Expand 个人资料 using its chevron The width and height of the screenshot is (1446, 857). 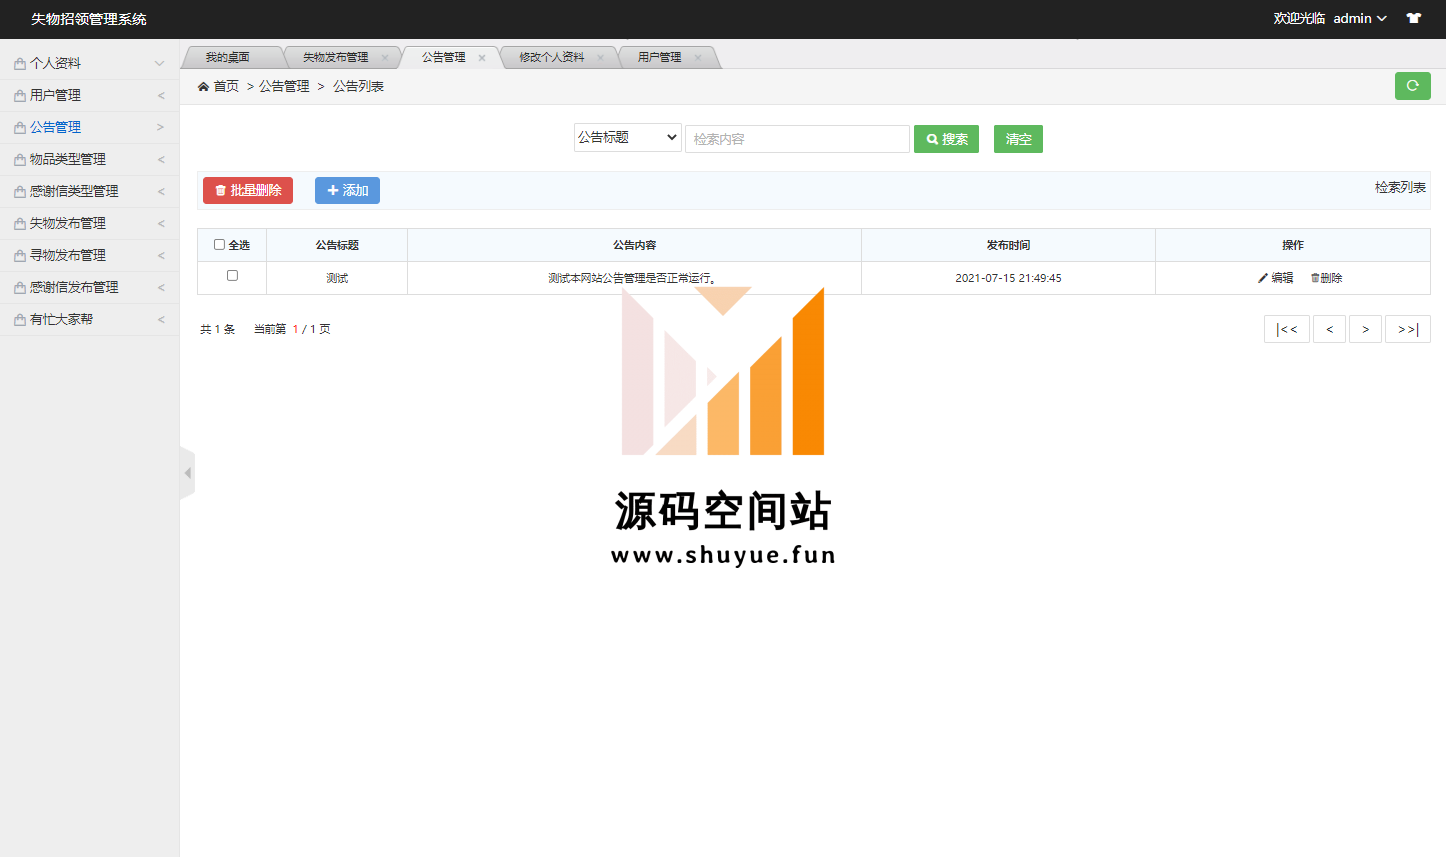click(x=159, y=63)
